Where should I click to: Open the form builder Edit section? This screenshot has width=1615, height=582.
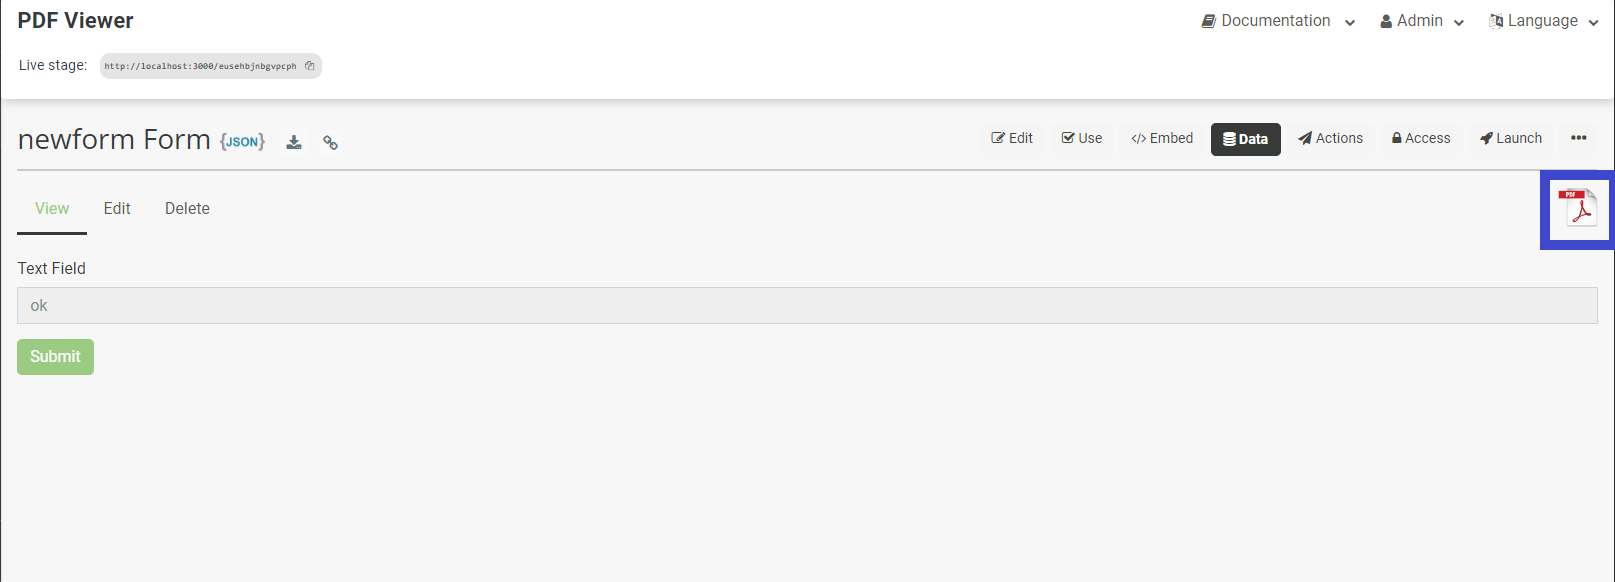(1012, 139)
